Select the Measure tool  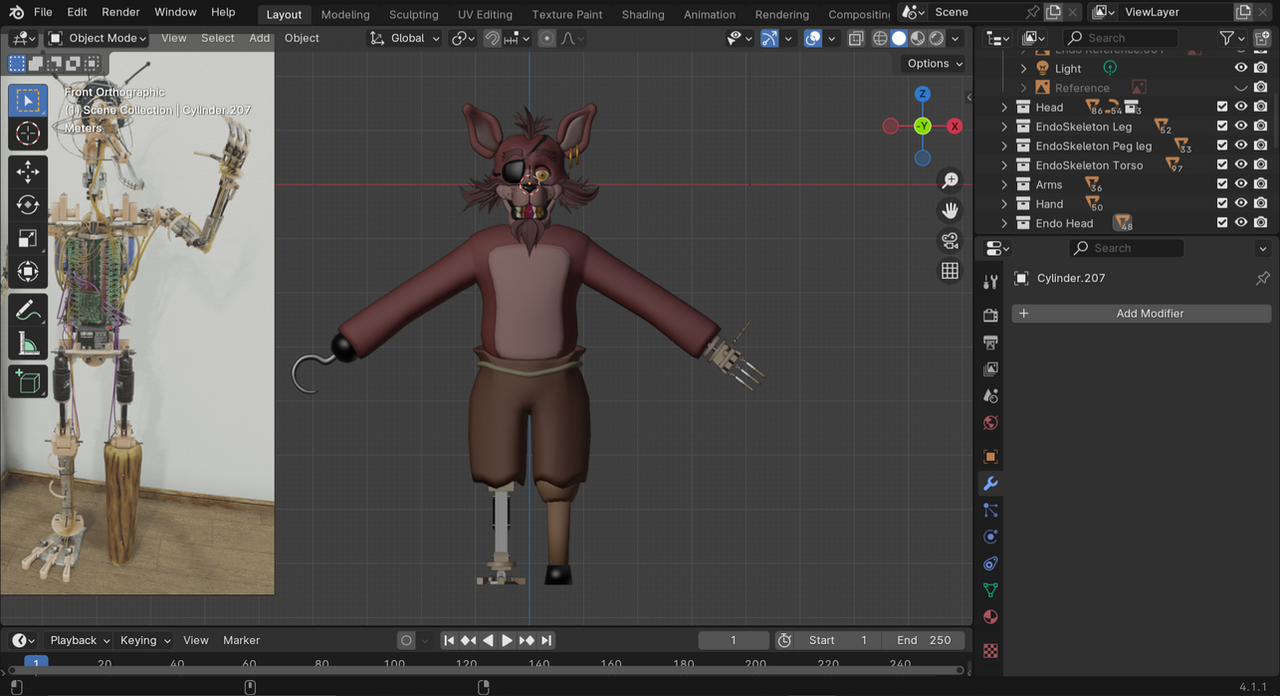click(x=28, y=343)
